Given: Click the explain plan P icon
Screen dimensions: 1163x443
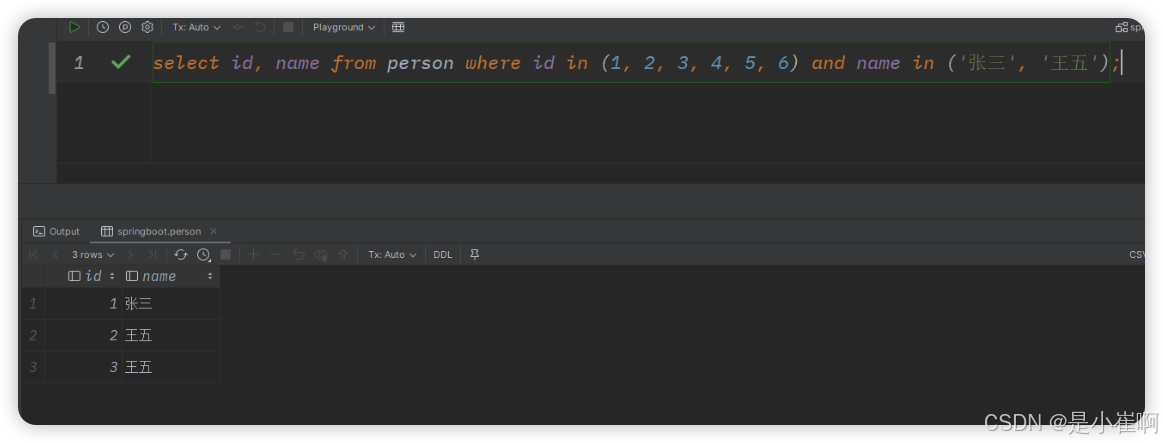Looking at the screenshot, I should click(125, 27).
